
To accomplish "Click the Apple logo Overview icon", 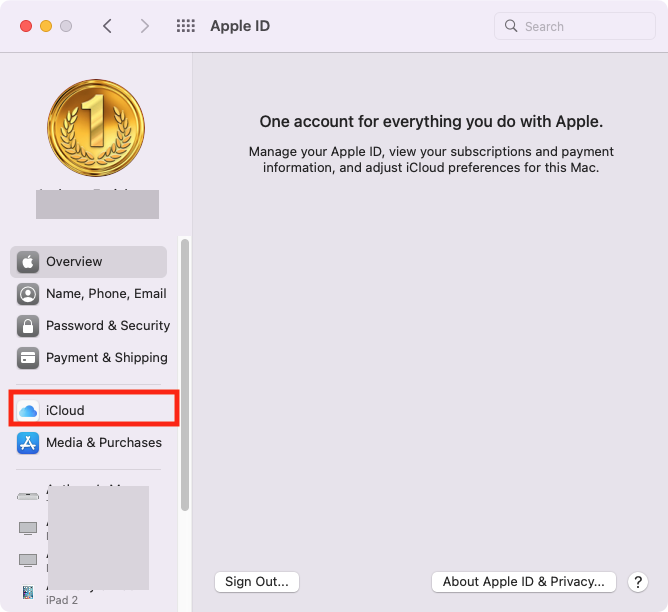I will (x=28, y=261).
